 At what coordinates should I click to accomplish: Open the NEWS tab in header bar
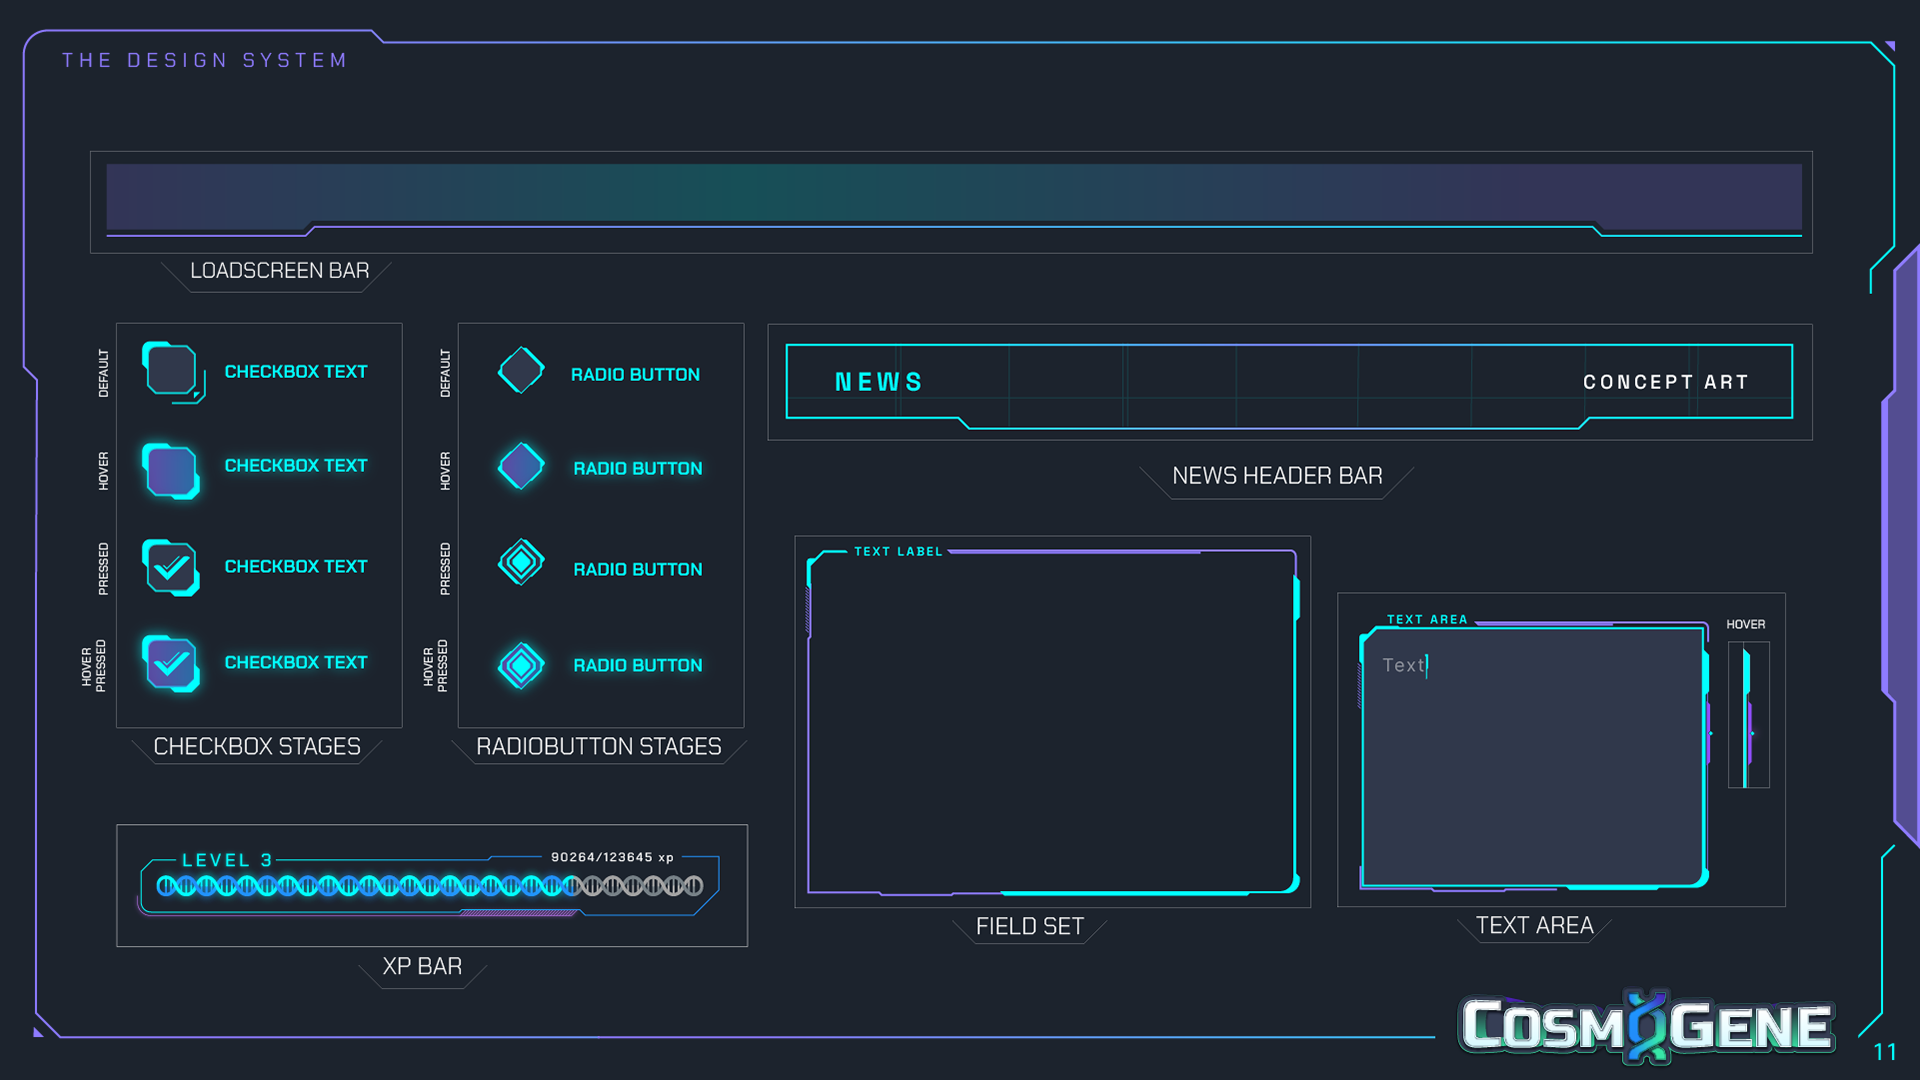(879, 382)
